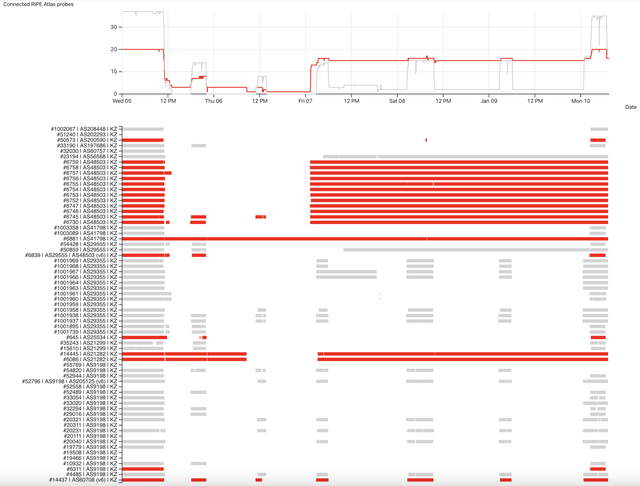
Task: Select probe row #32294 | AS9198 | KZ
Action: (x=90, y=408)
